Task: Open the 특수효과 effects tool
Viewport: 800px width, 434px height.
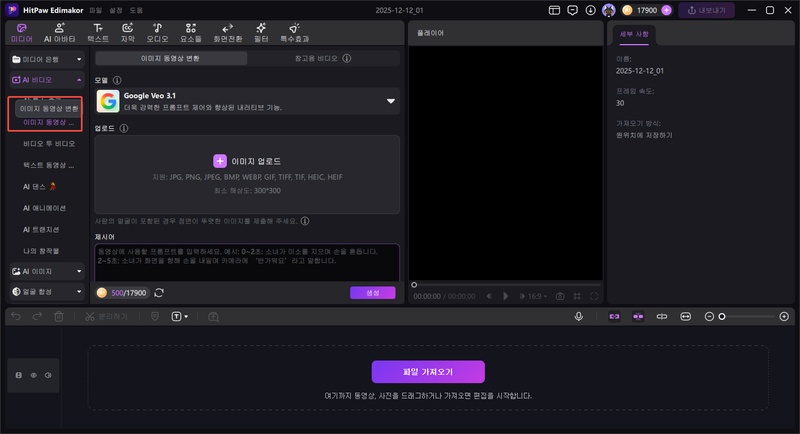Action: (294, 33)
